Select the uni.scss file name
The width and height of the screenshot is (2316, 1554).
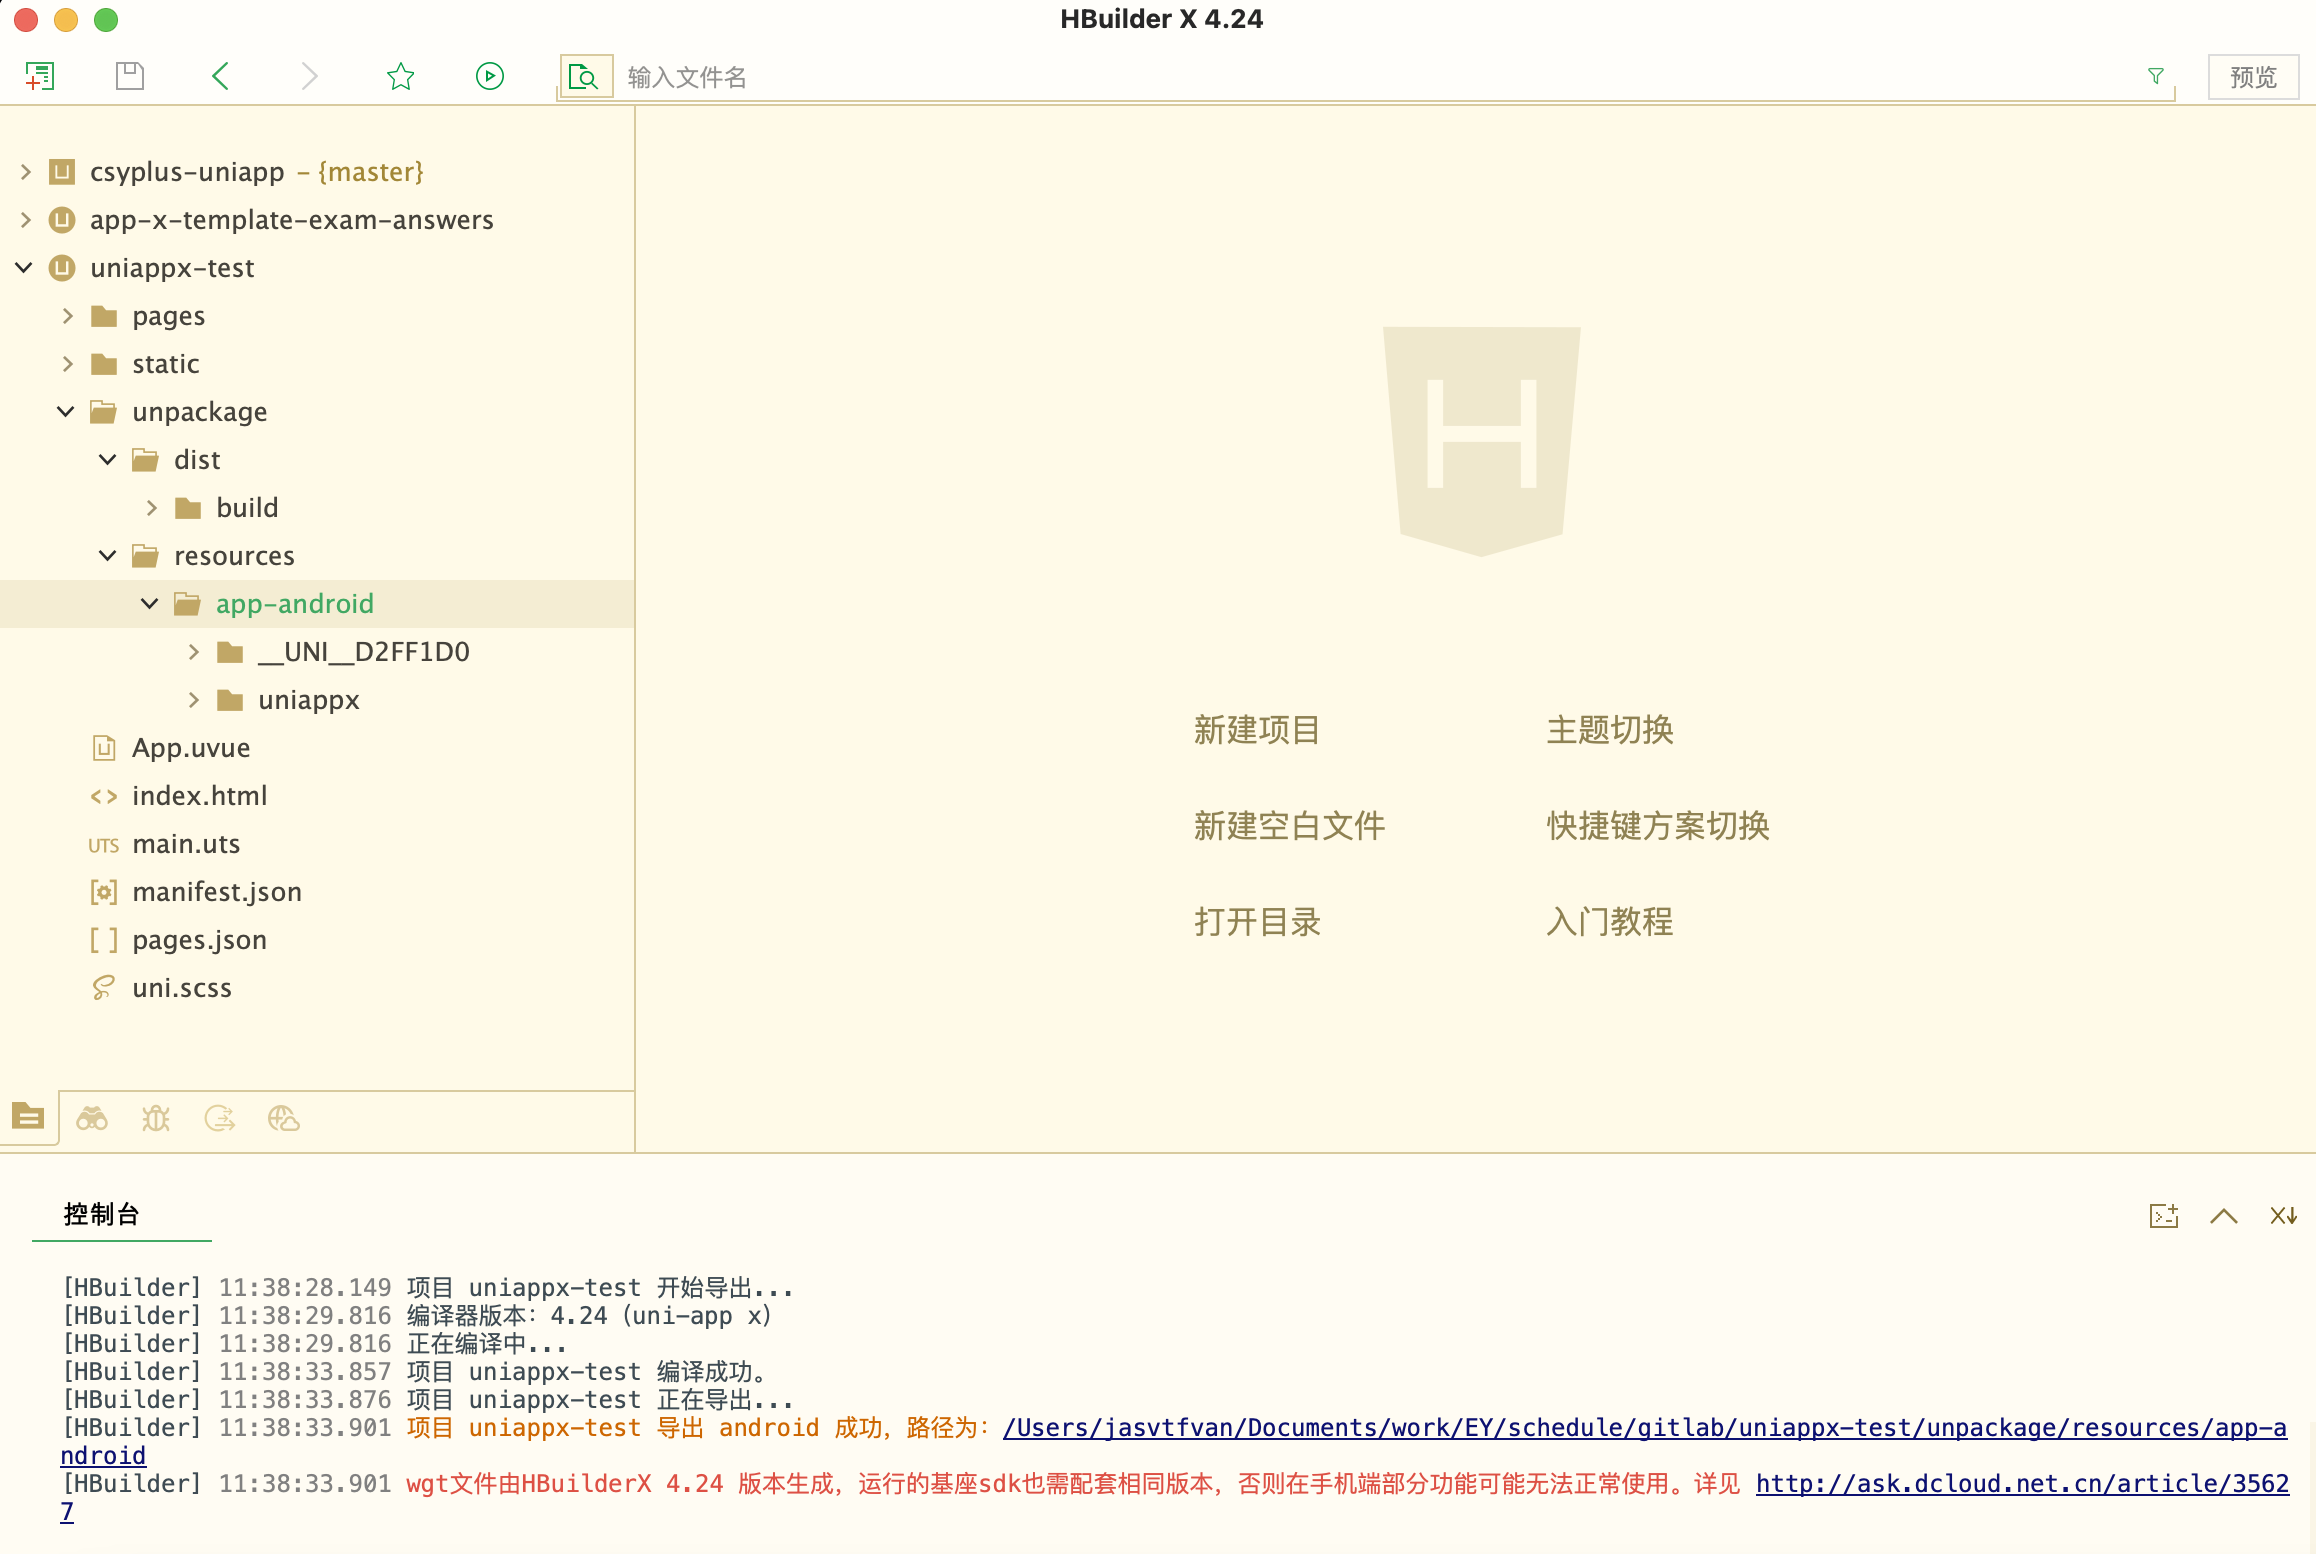(182, 988)
